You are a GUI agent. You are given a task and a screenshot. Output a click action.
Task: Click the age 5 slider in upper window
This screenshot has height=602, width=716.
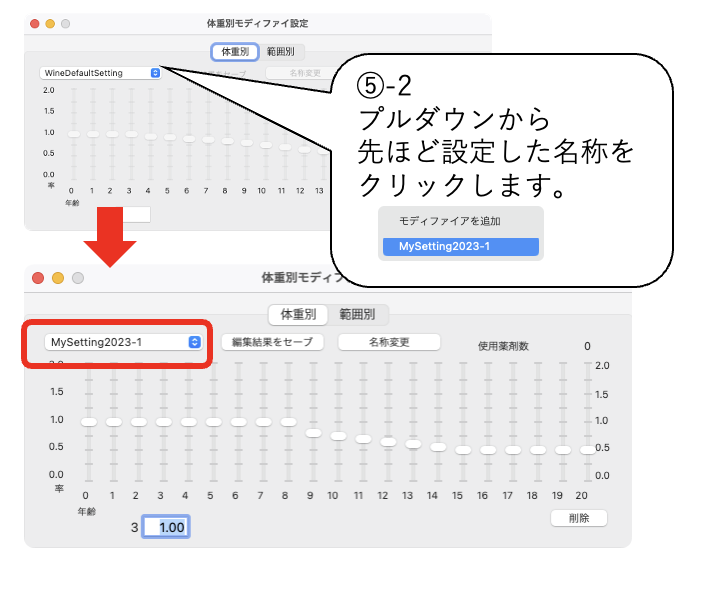coord(169,137)
